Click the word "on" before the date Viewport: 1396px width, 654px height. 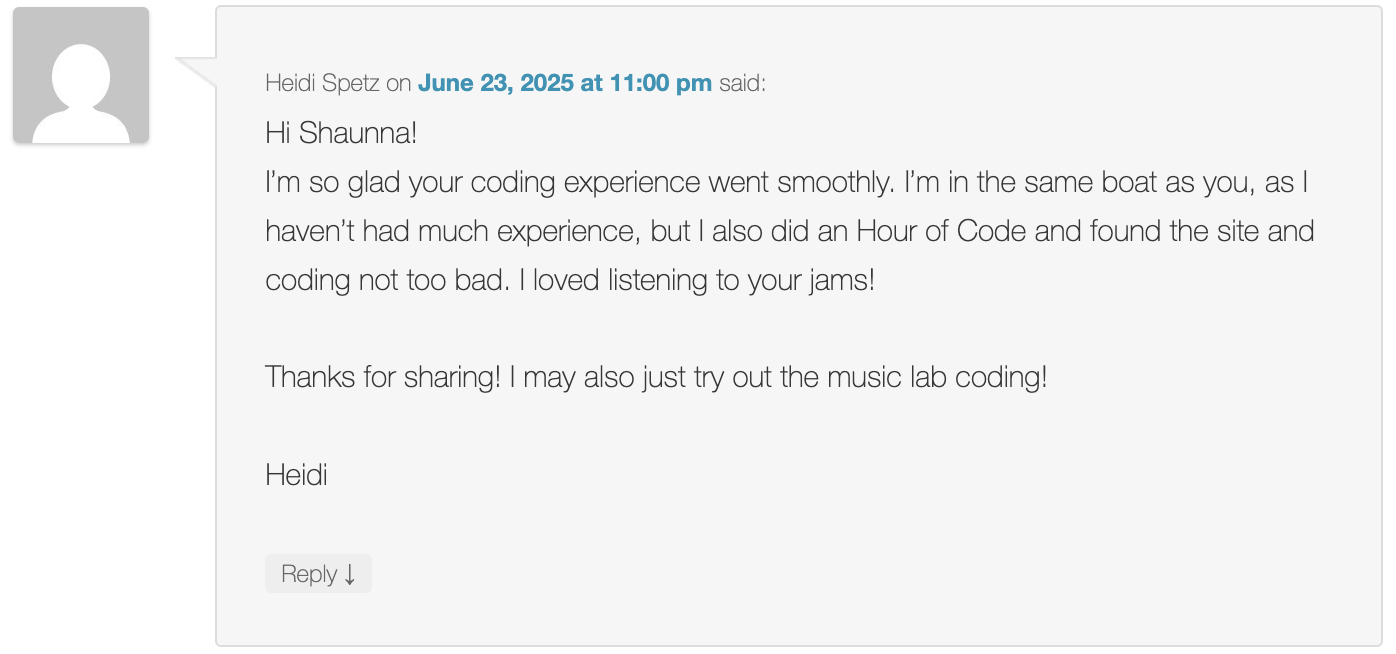pyautogui.click(x=399, y=84)
